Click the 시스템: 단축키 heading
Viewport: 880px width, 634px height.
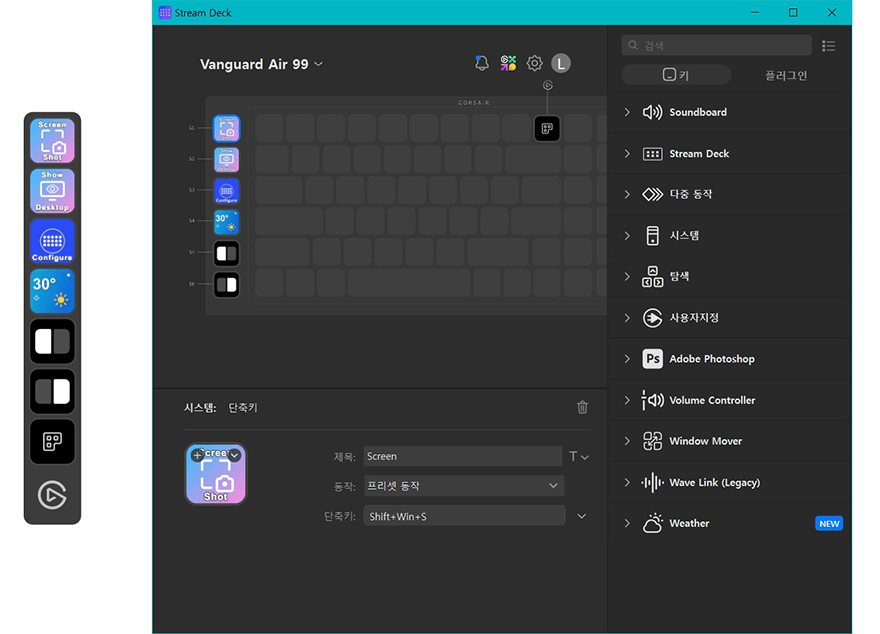[x=221, y=408]
